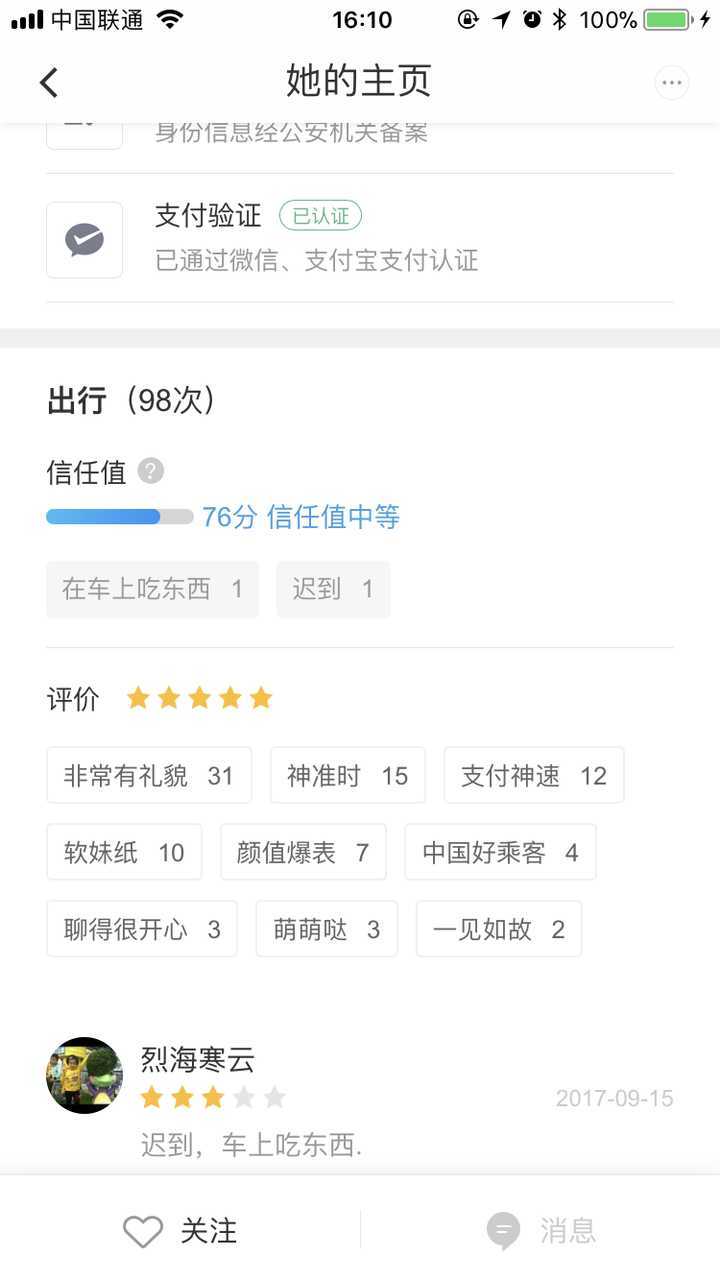
Task: Tap the trust score progress bar
Action: pyautogui.click(x=120, y=517)
